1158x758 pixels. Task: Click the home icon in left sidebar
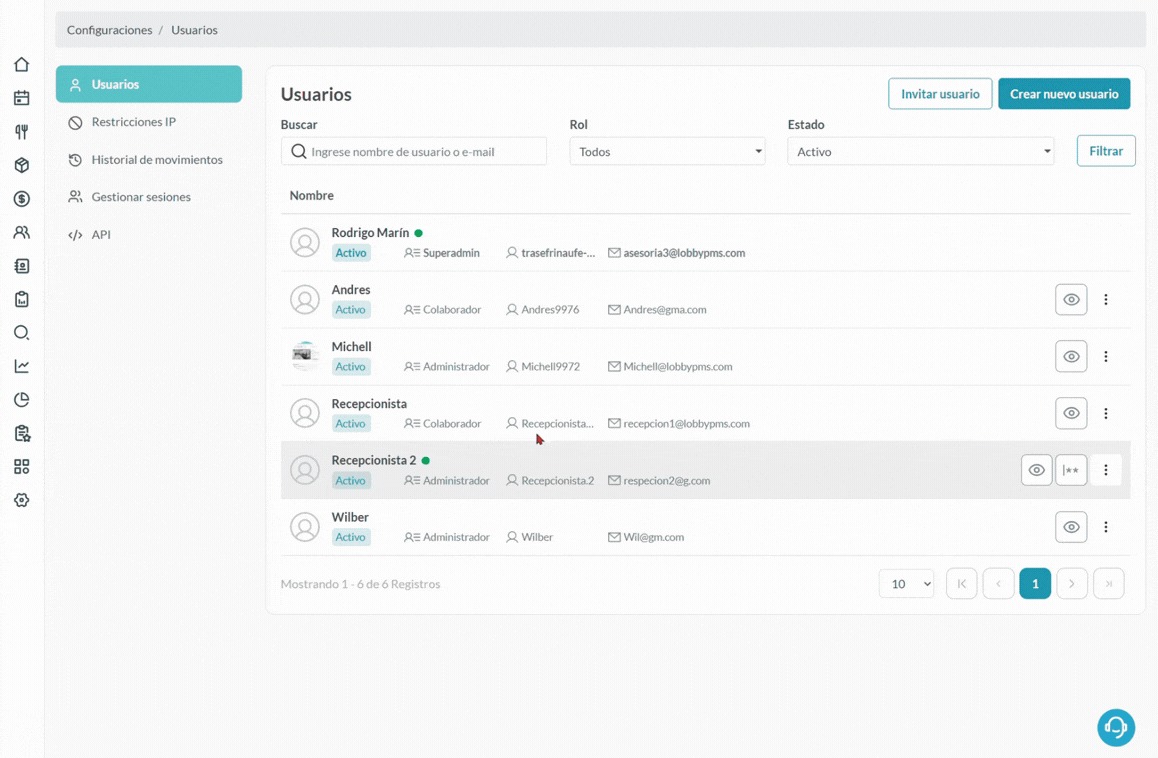click(21, 65)
